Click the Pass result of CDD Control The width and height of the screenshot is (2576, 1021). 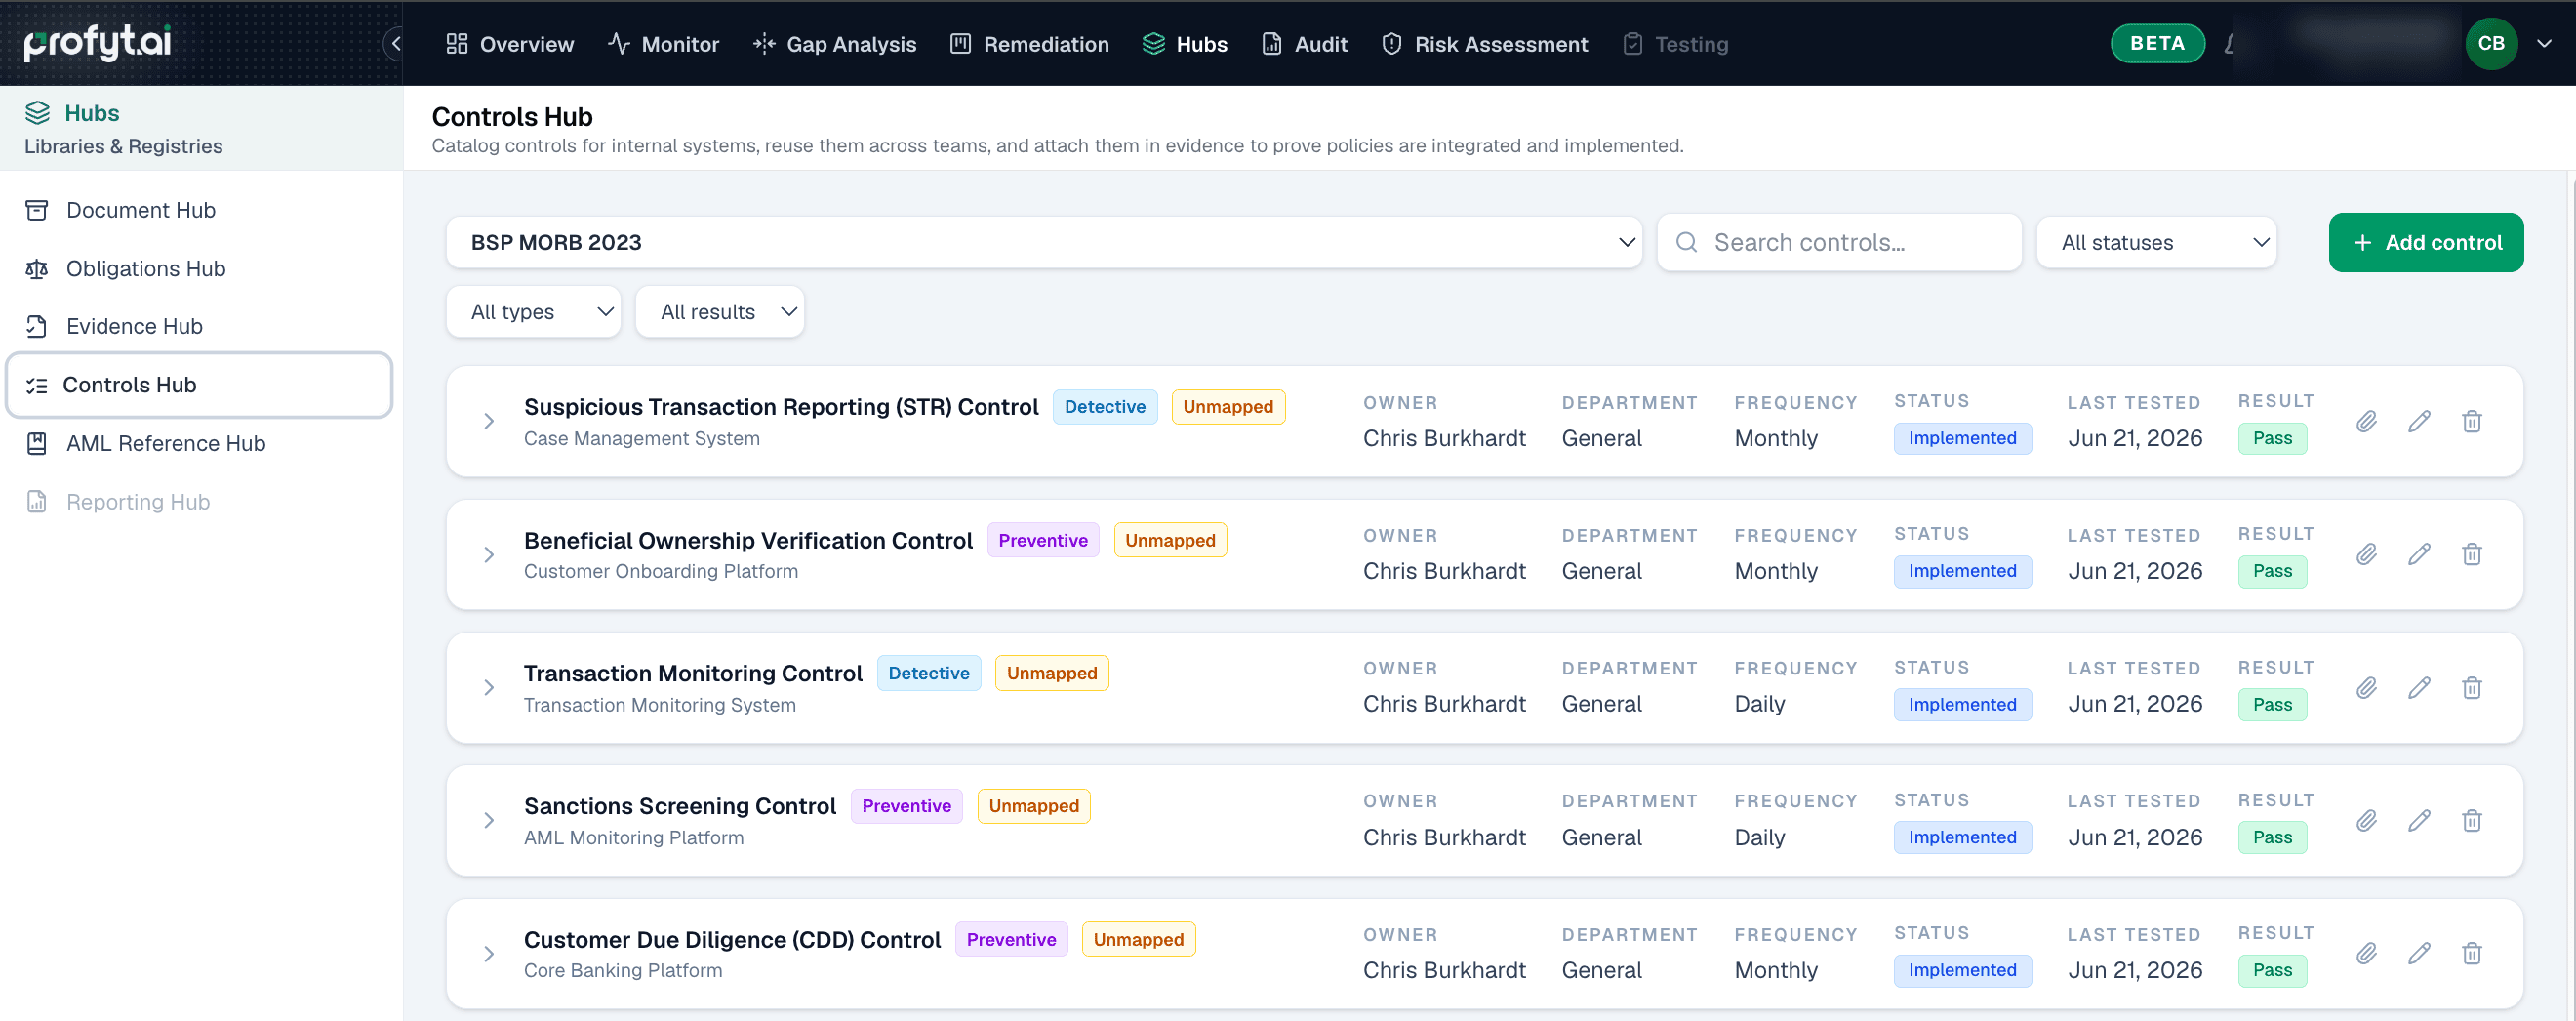tap(2272, 970)
